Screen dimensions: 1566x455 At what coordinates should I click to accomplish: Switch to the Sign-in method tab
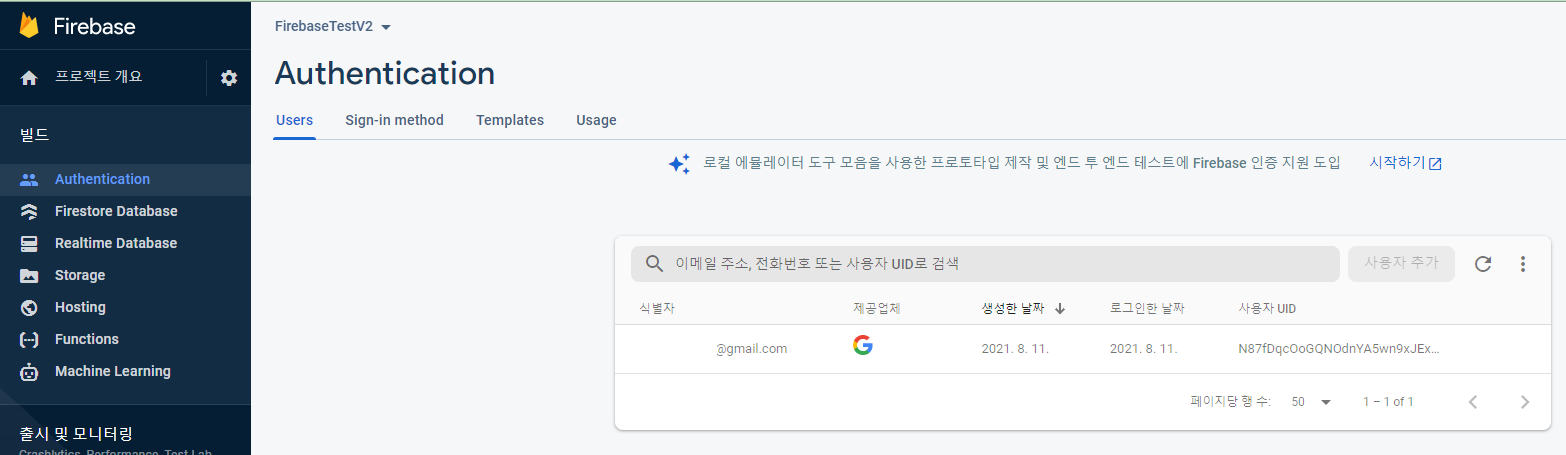(394, 120)
